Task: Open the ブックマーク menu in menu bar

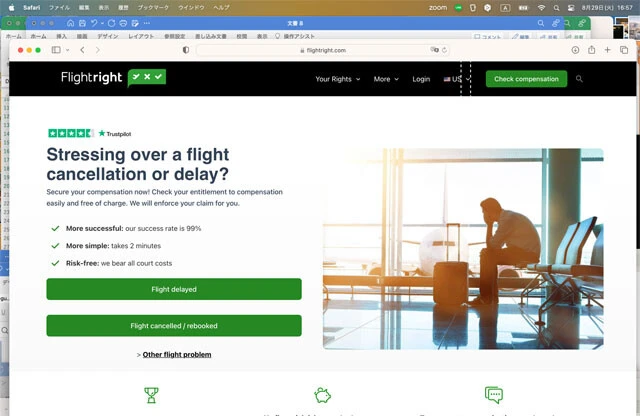Action: point(153,7)
